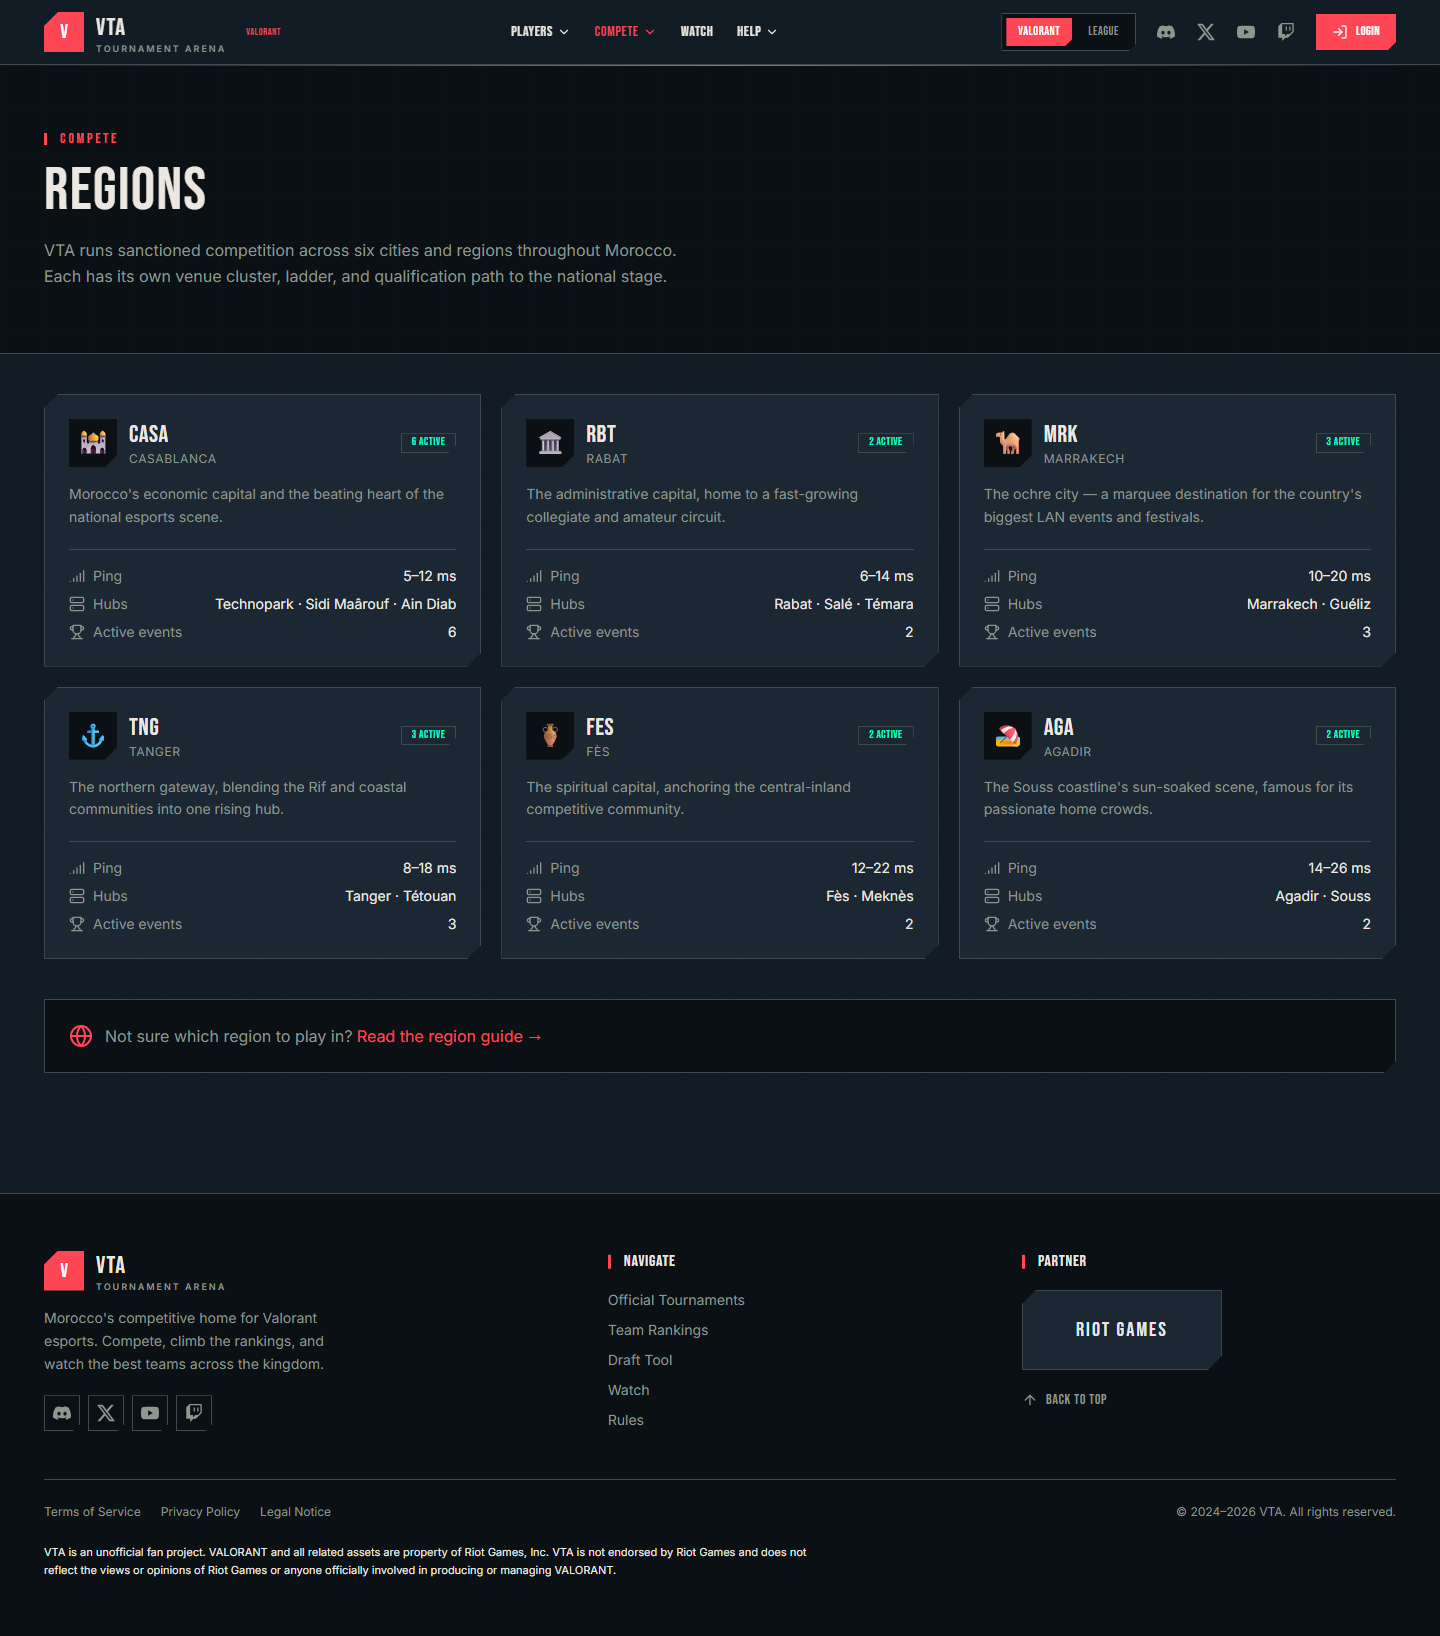The width and height of the screenshot is (1440, 1636).
Task: Click hubs text 'Tanger · Tétouan'
Action: tap(401, 896)
